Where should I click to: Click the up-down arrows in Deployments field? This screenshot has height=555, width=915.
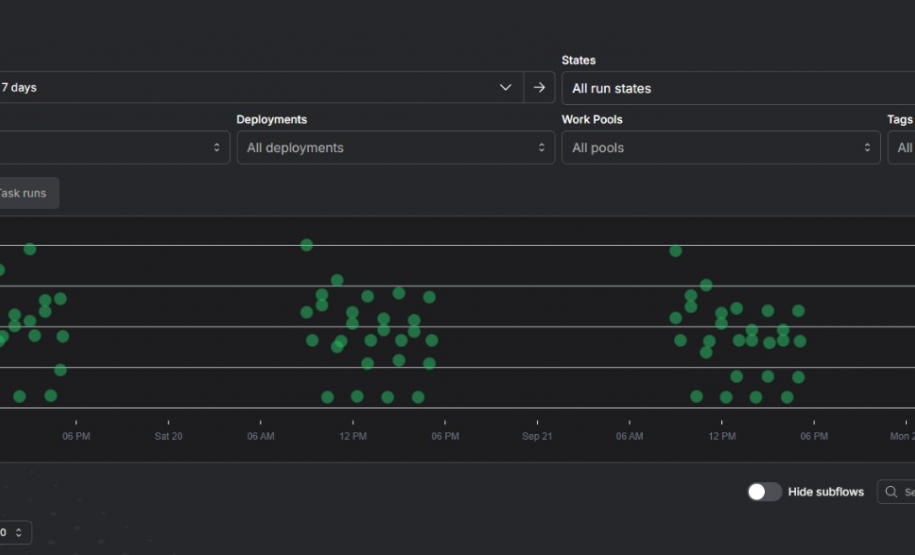(541, 147)
